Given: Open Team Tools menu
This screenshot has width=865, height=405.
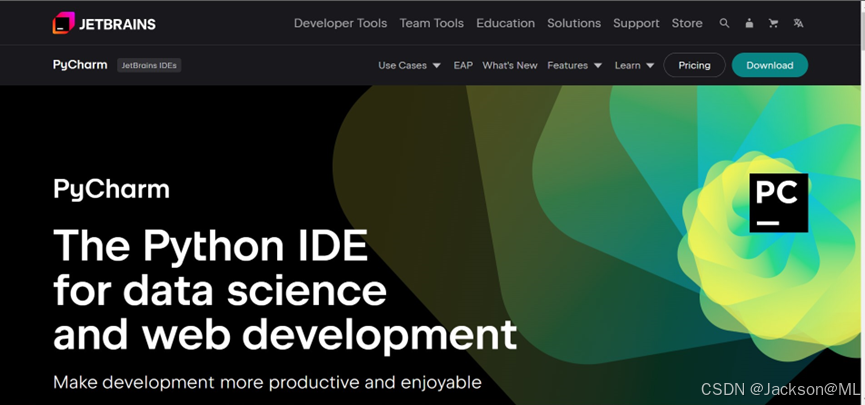Looking at the screenshot, I should click(431, 23).
